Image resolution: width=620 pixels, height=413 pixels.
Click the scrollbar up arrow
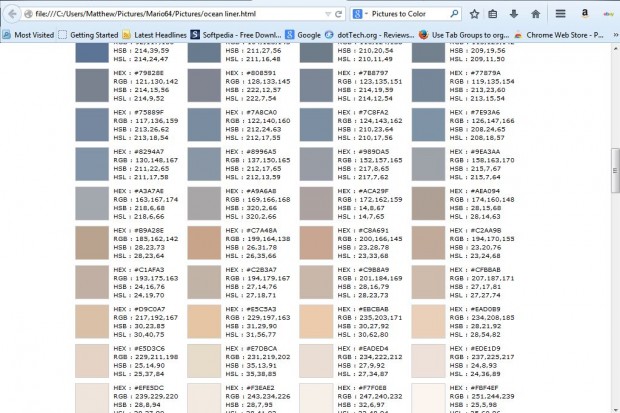[x=616, y=48]
